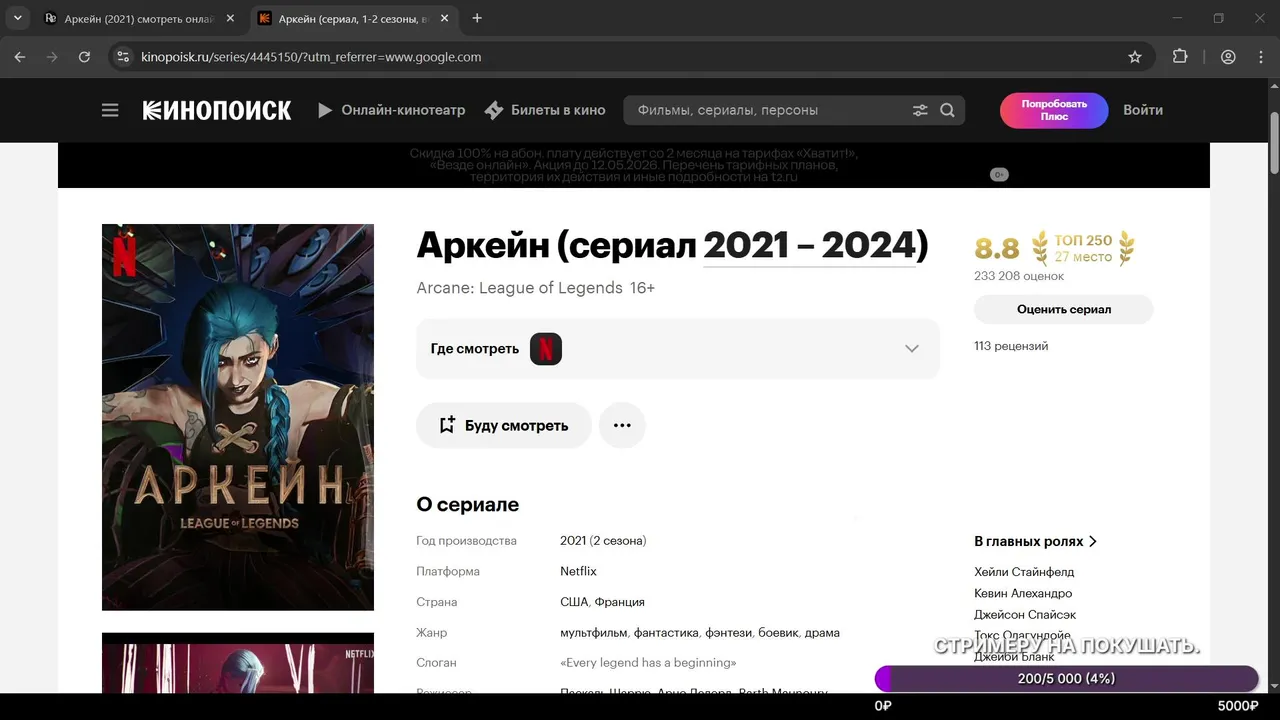Click the Arcane poster image

(x=238, y=417)
